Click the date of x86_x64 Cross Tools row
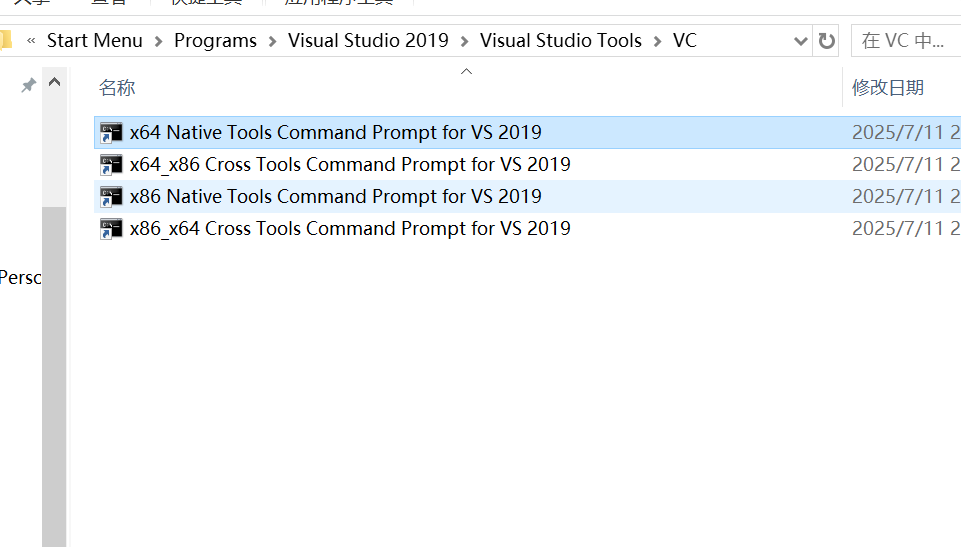This screenshot has width=961, height=547. click(x=906, y=228)
